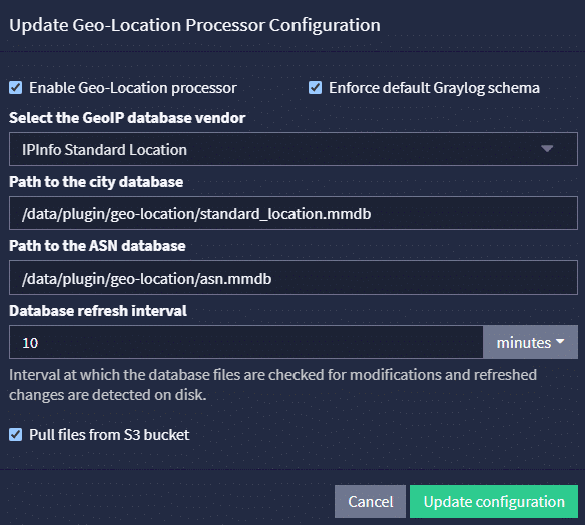Click the Pull files from S3 bucket label
585x525 pixels.
tap(109, 435)
